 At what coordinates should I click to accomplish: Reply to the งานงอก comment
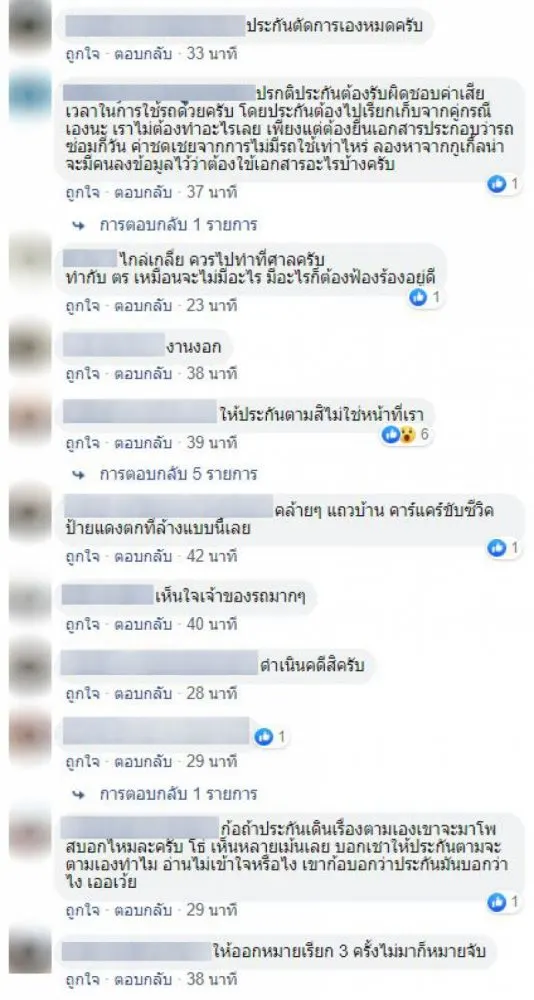pyautogui.click(x=143, y=373)
